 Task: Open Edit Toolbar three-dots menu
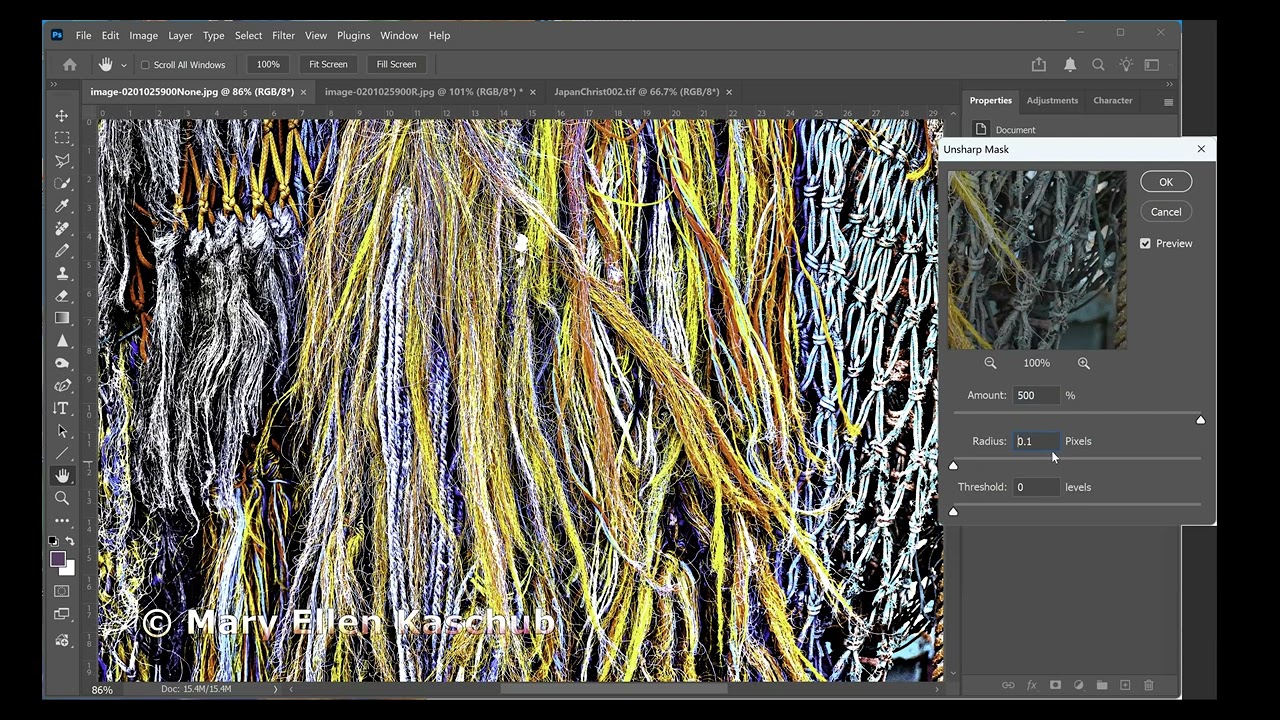[62, 520]
